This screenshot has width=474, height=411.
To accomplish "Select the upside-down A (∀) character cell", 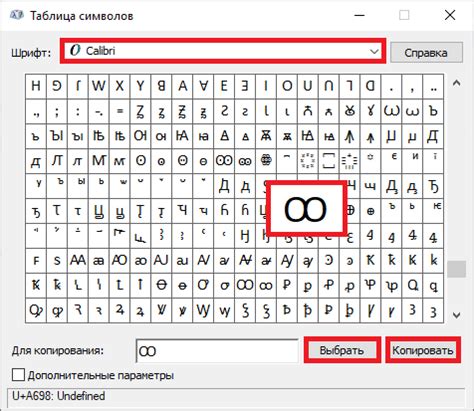I will pos(203,86).
